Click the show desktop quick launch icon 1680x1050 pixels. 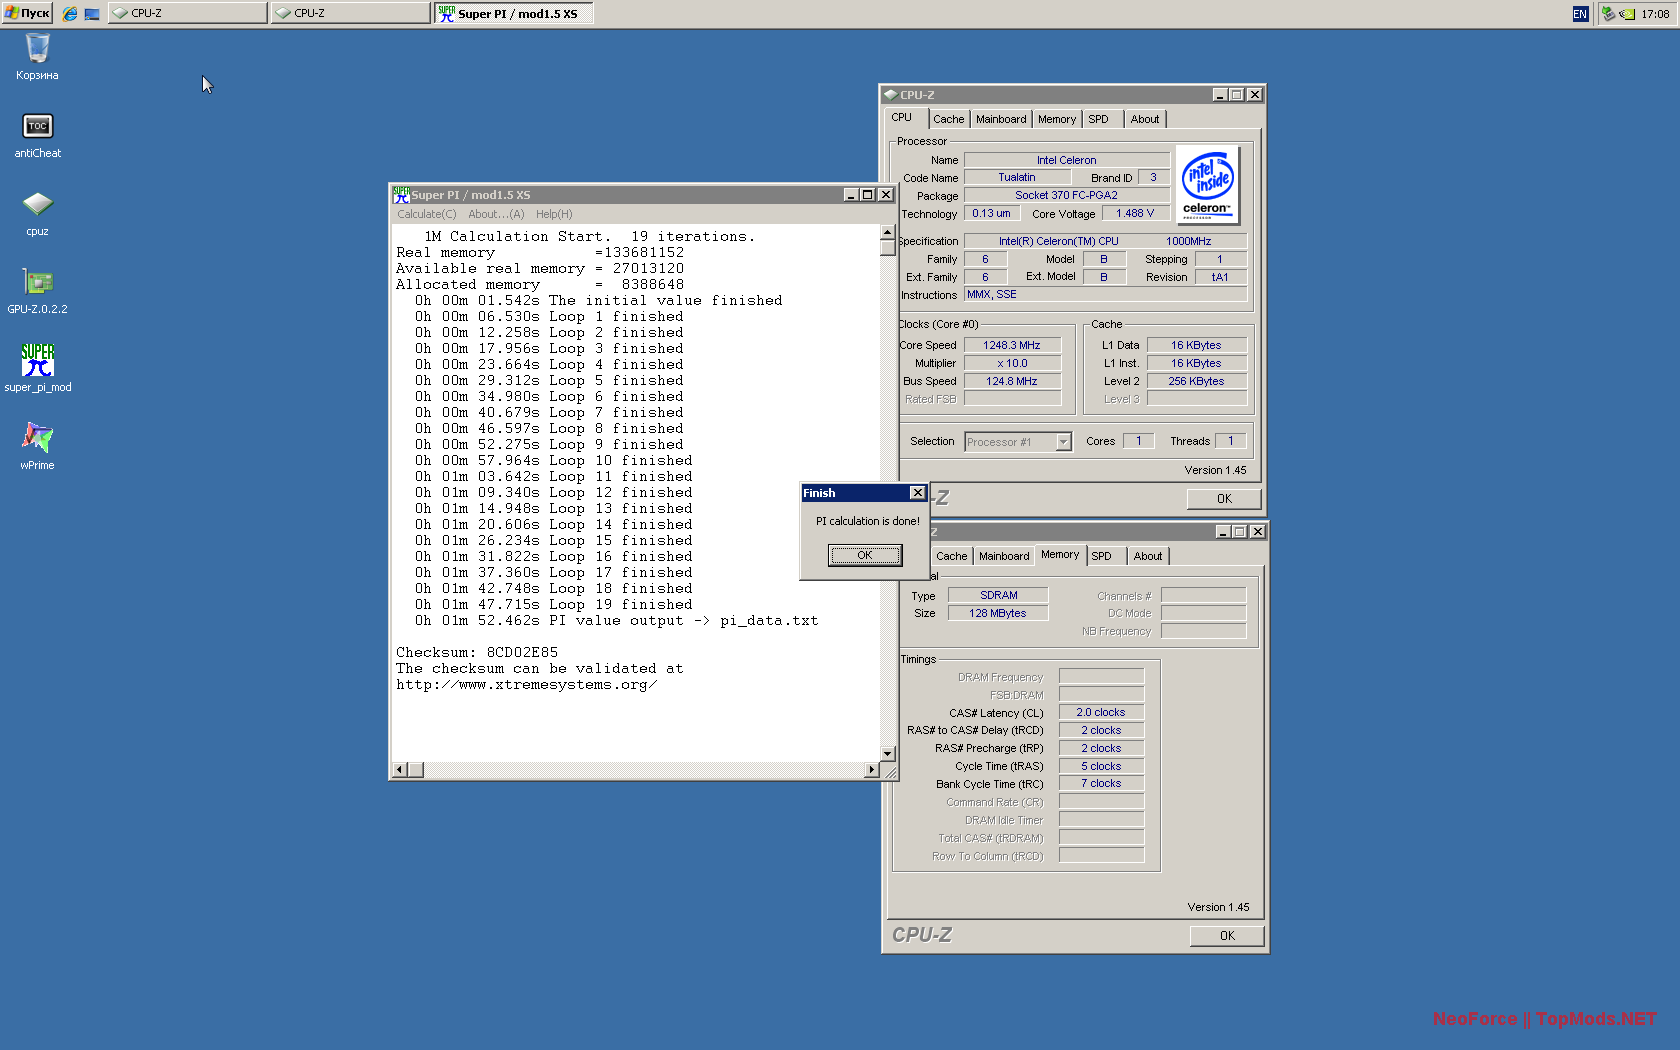92,13
